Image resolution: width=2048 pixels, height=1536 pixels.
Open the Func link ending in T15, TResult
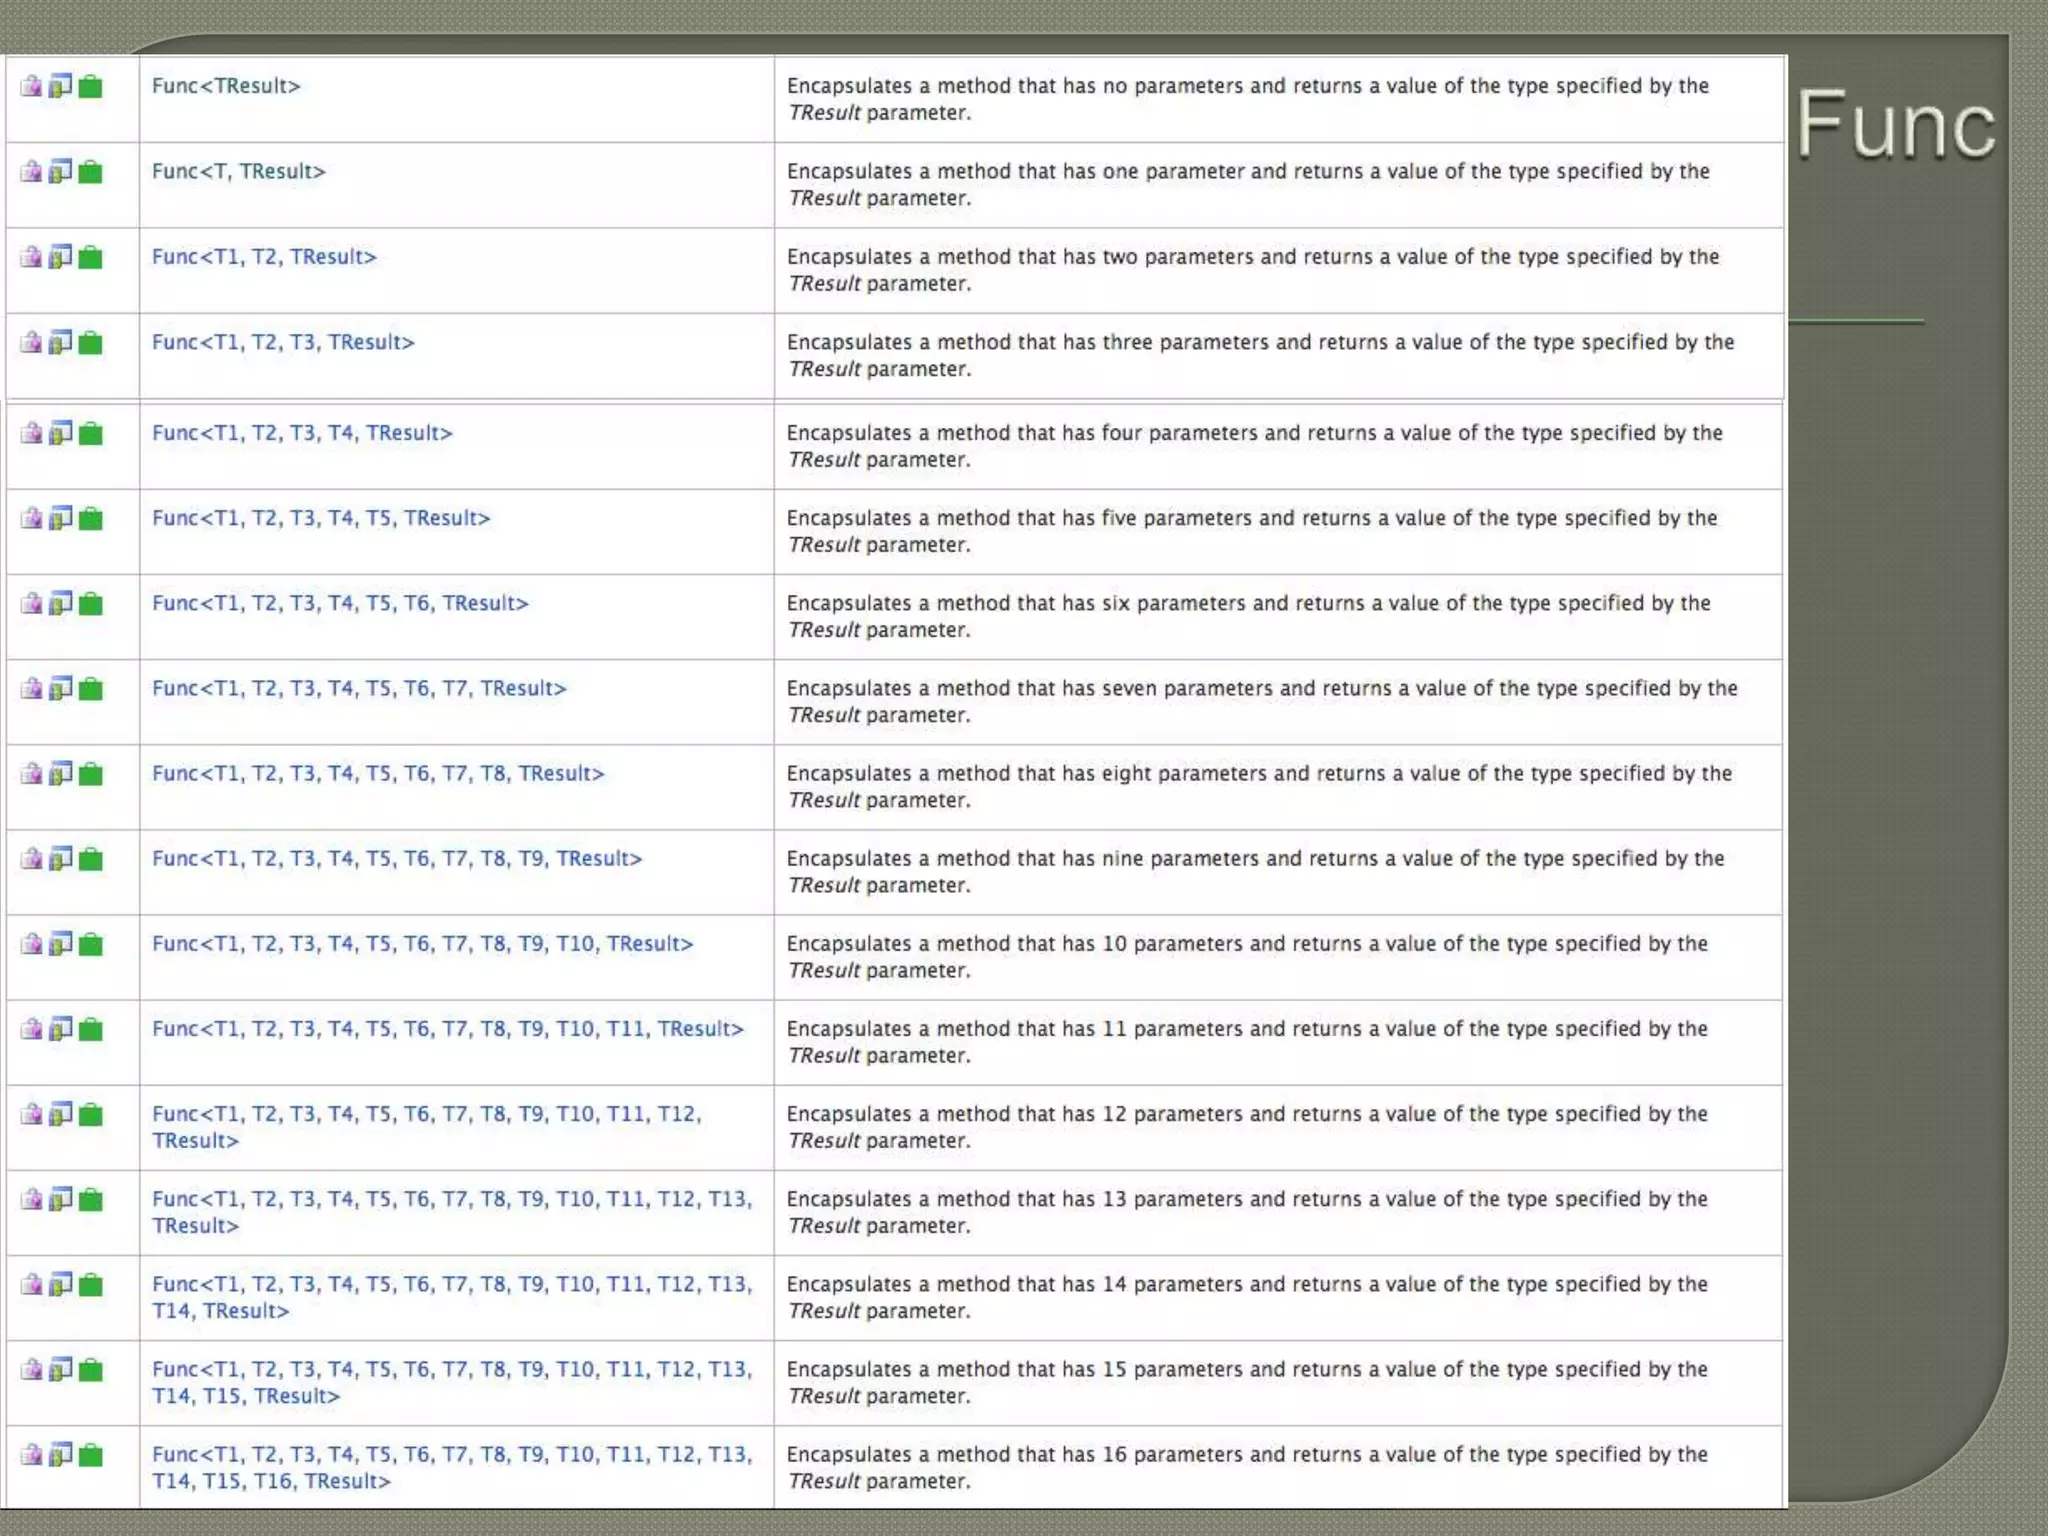tap(452, 1382)
